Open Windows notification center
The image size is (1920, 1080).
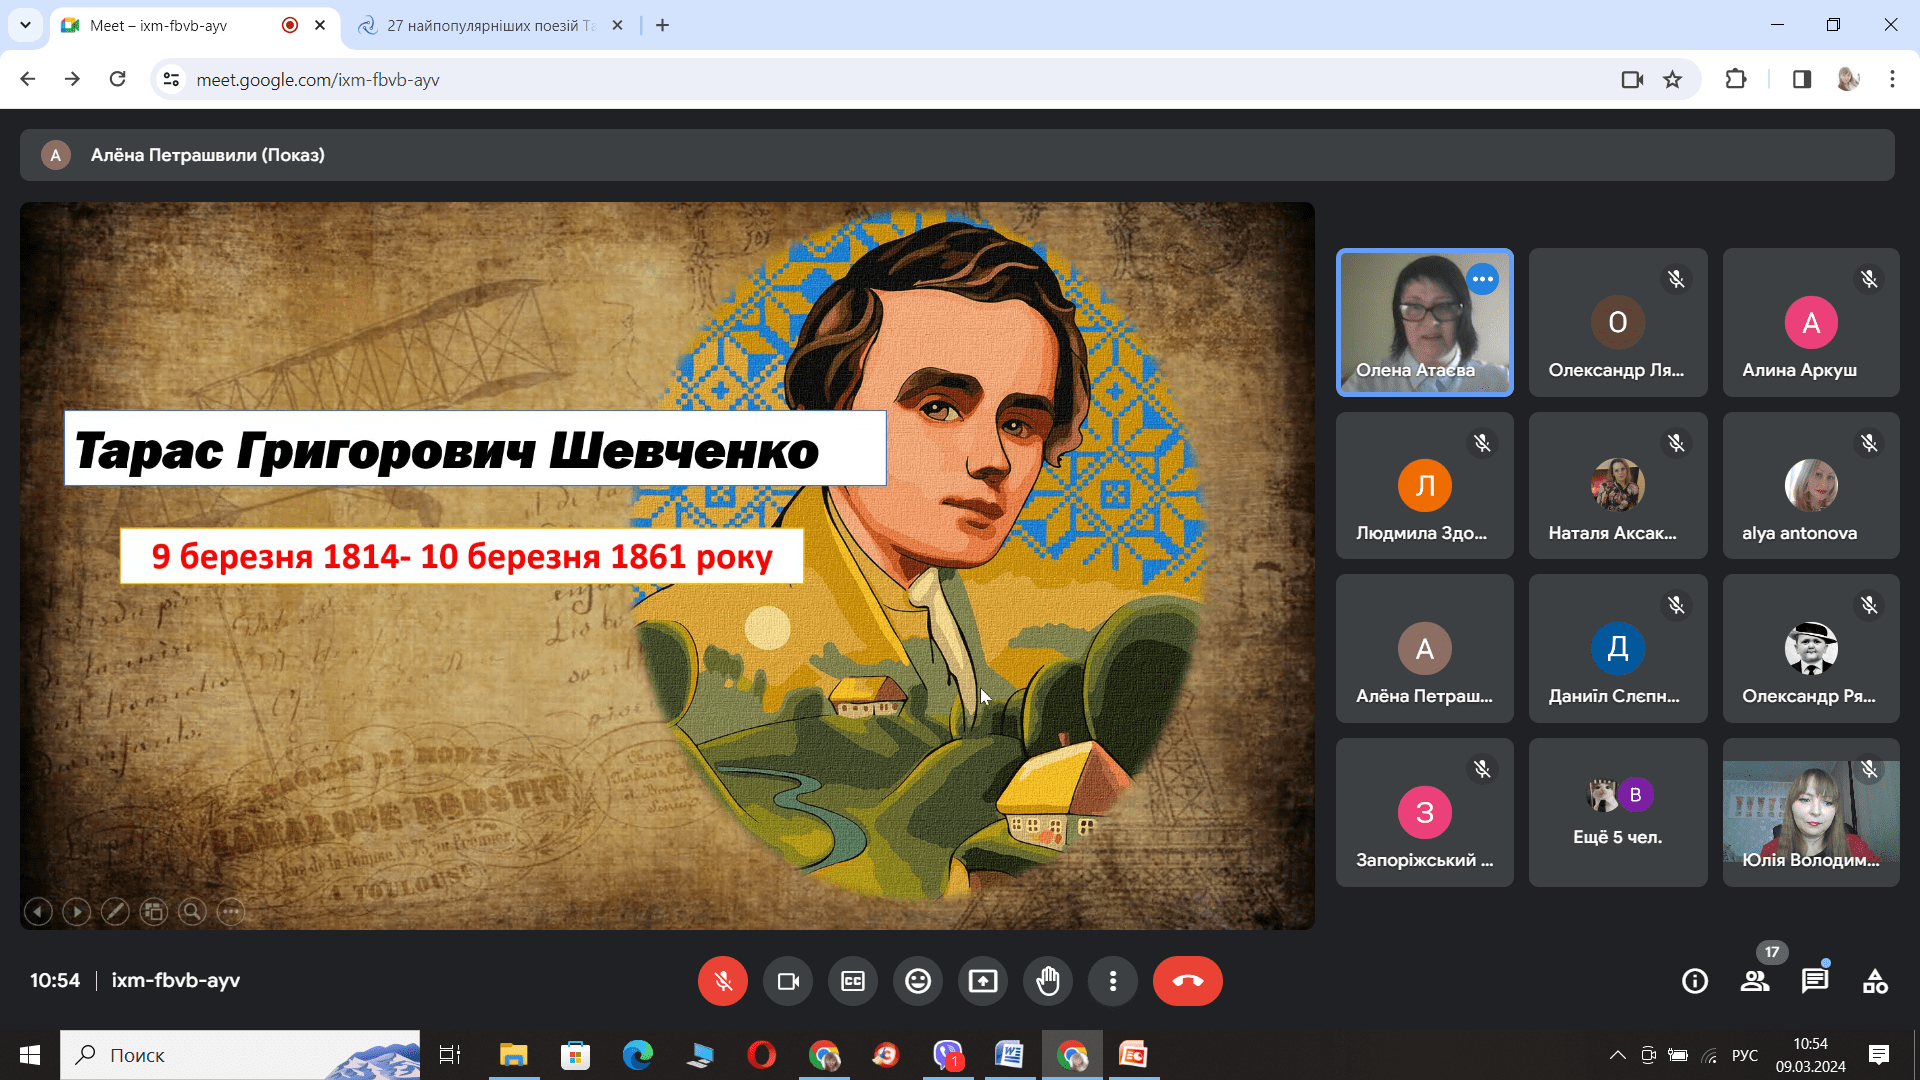coord(1879,1055)
